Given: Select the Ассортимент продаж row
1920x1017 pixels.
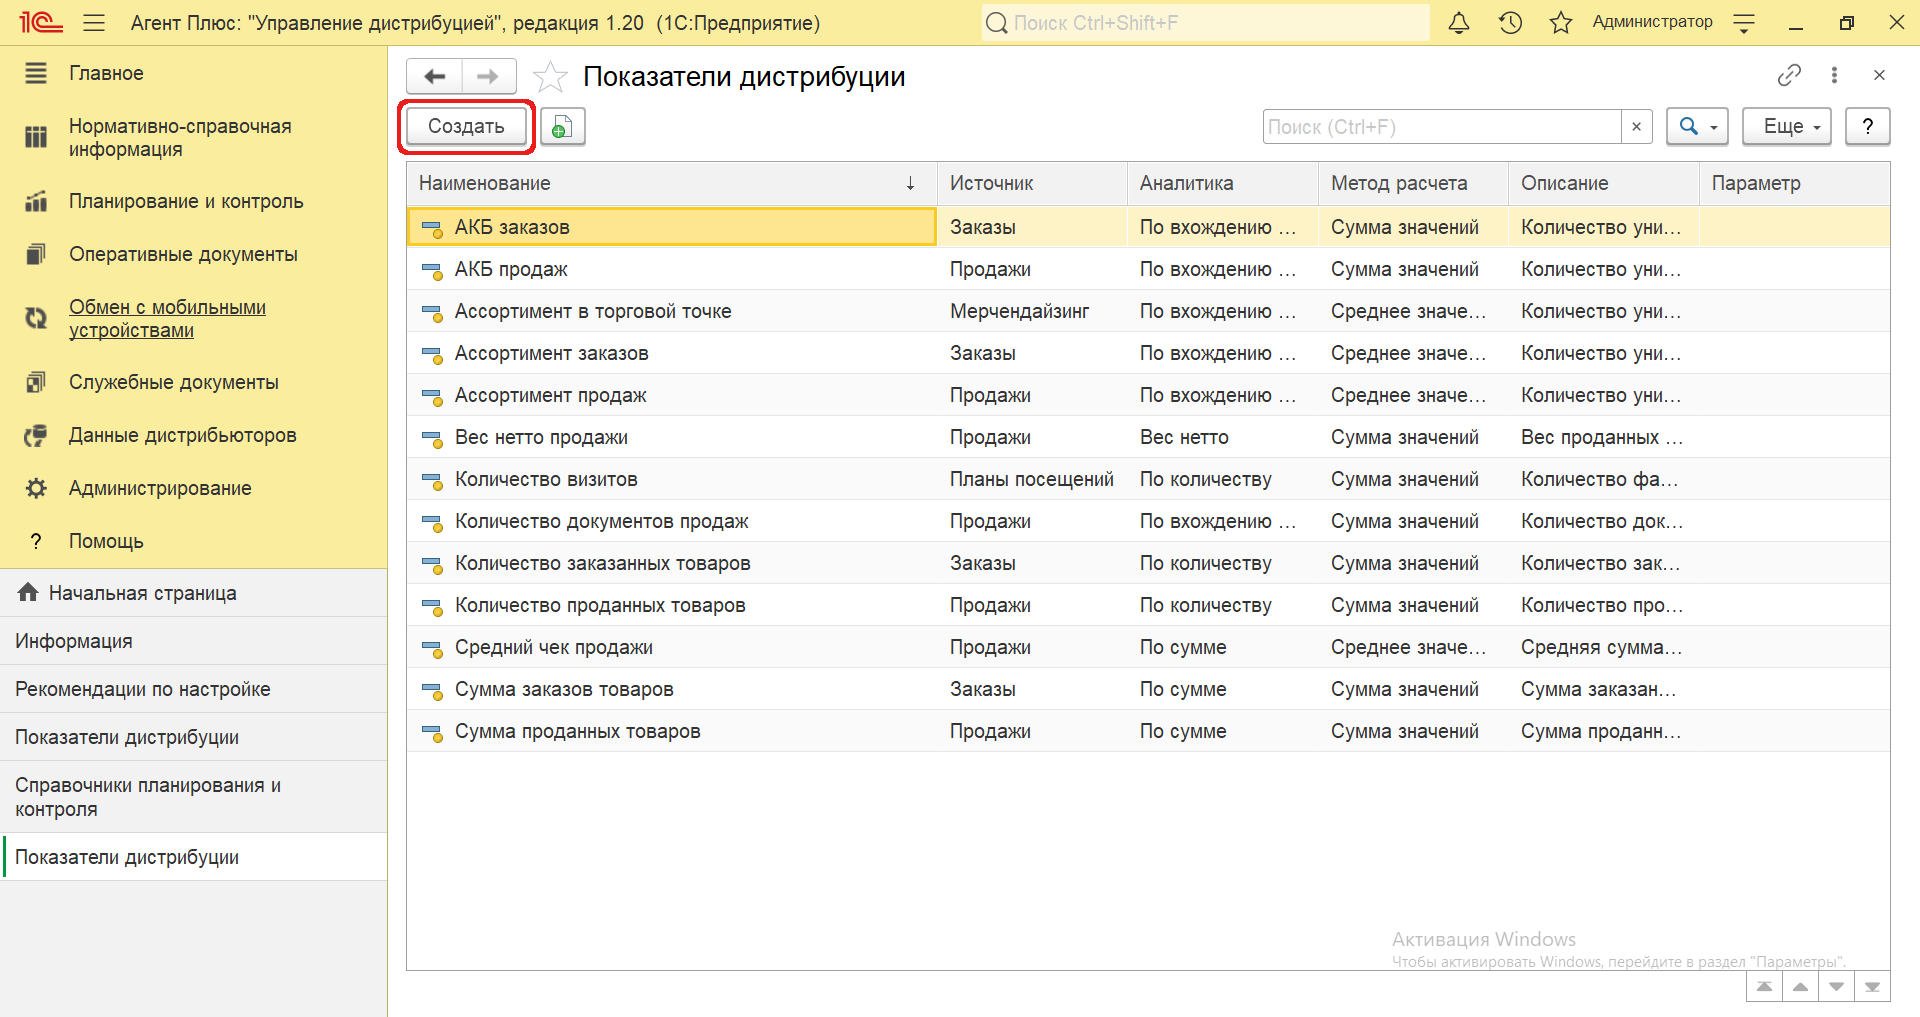Looking at the screenshot, I should point(1148,395).
